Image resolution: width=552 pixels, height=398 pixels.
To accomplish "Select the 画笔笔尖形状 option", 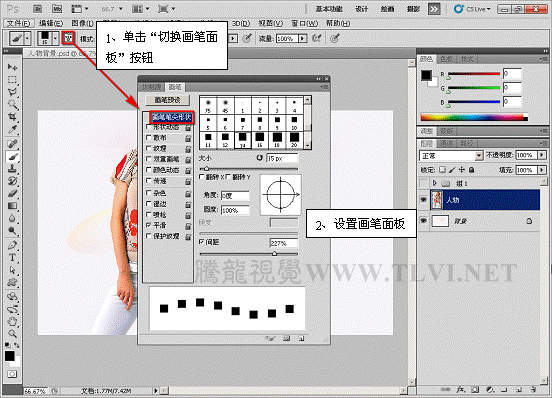I will (x=172, y=117).
